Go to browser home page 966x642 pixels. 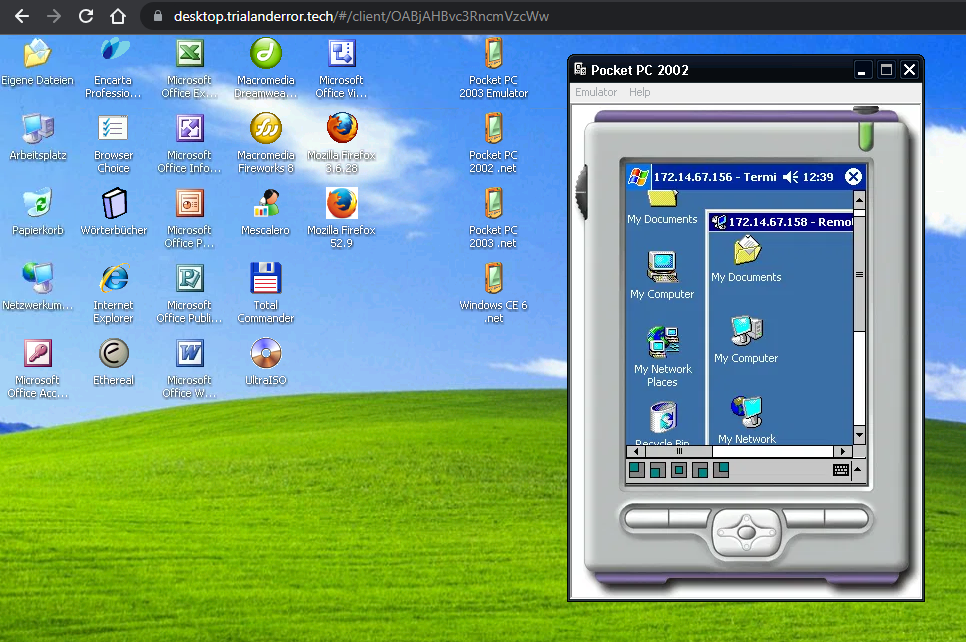coord(118,16)
